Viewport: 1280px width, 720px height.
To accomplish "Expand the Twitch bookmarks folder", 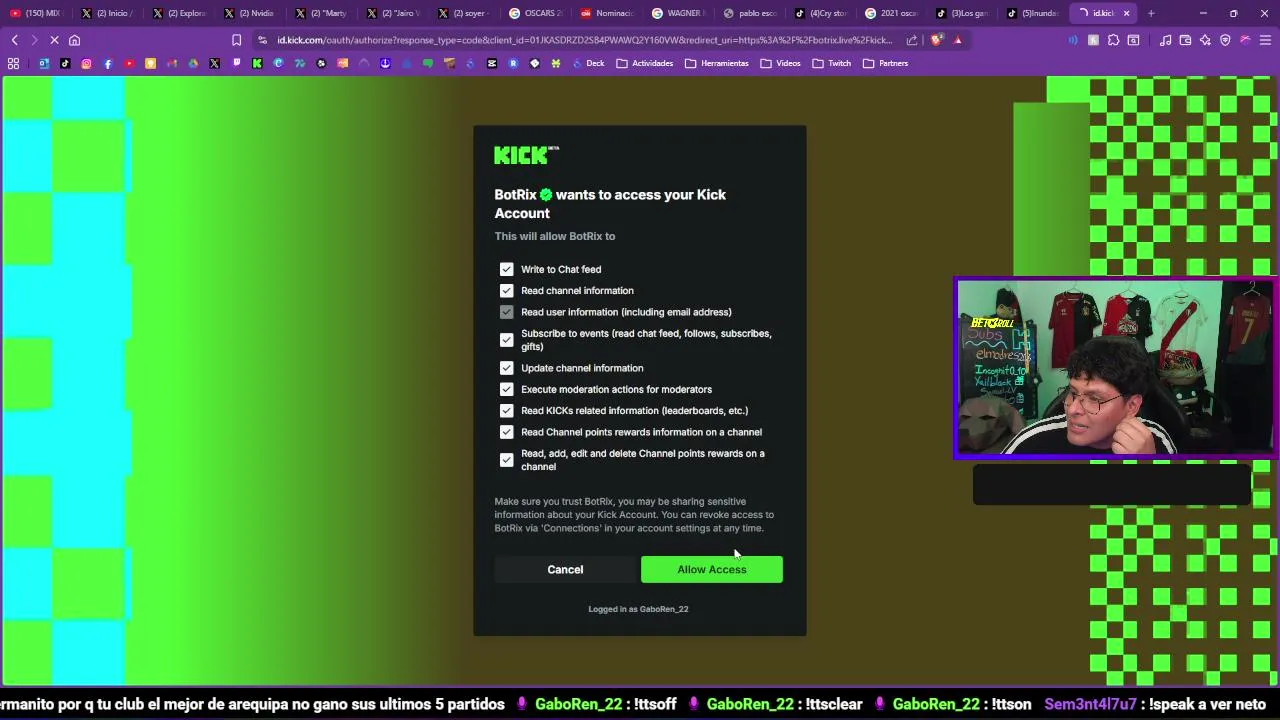I will [832, 63].
